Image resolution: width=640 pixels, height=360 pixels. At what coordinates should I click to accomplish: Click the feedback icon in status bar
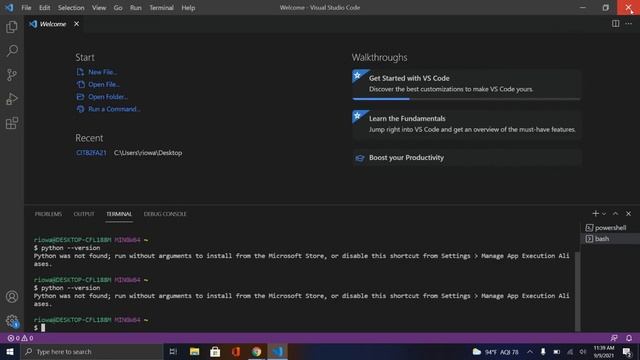[x=614, y=338]
